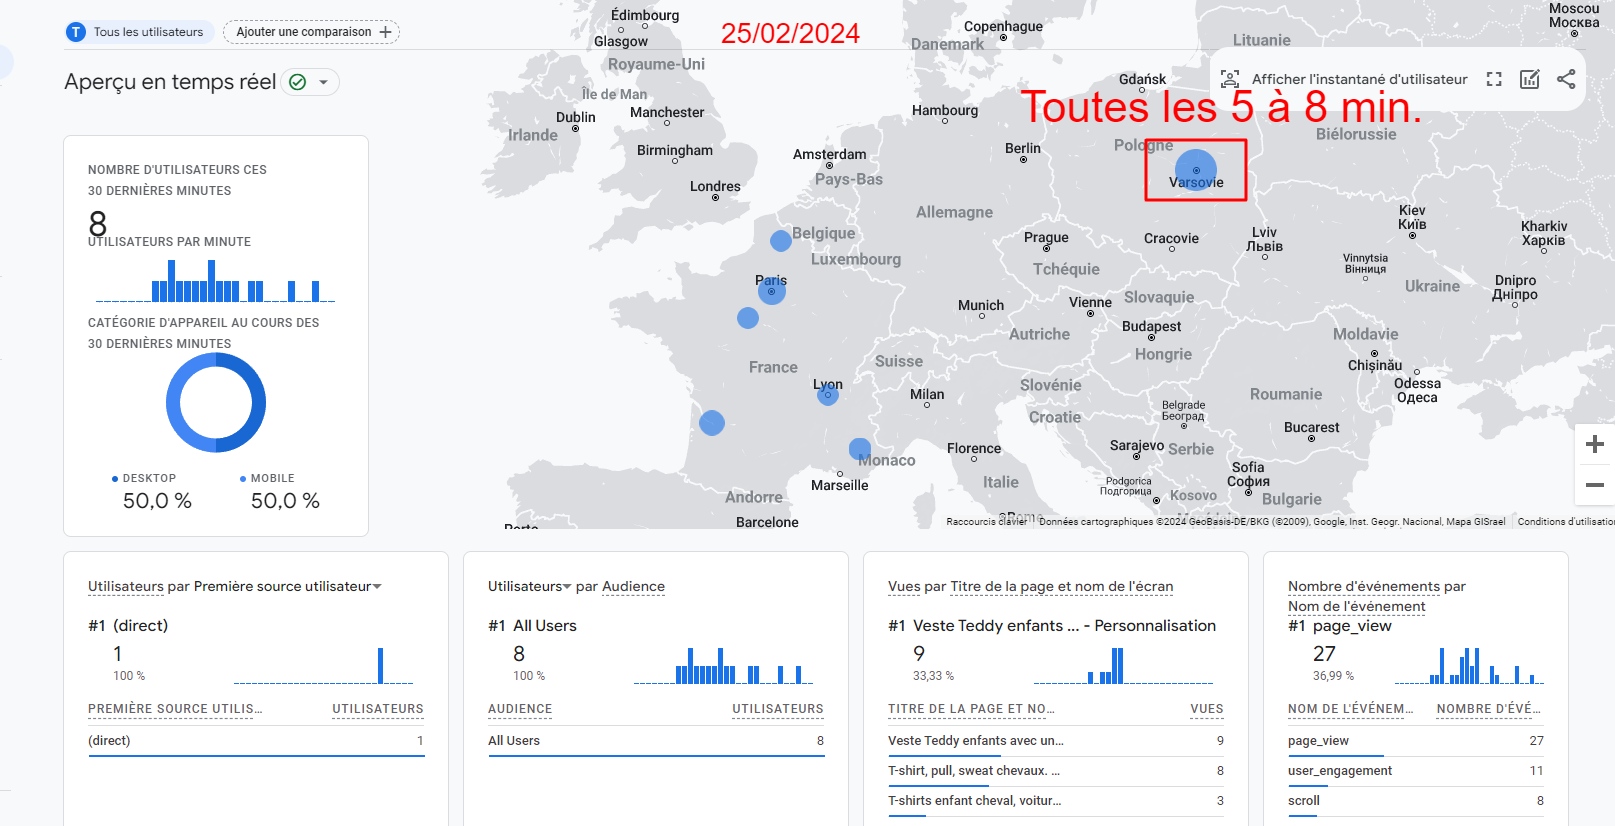1615x826 pixels.
Task: Open the customize report pencil icon
Action: 1530,79
